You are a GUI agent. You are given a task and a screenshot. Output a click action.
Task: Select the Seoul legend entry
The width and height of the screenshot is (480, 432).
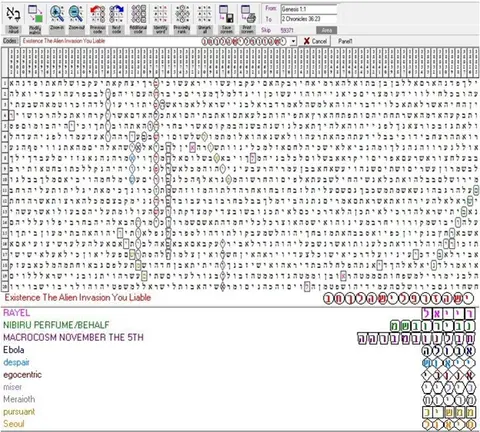pyautogui.click(x=14, y=424)
